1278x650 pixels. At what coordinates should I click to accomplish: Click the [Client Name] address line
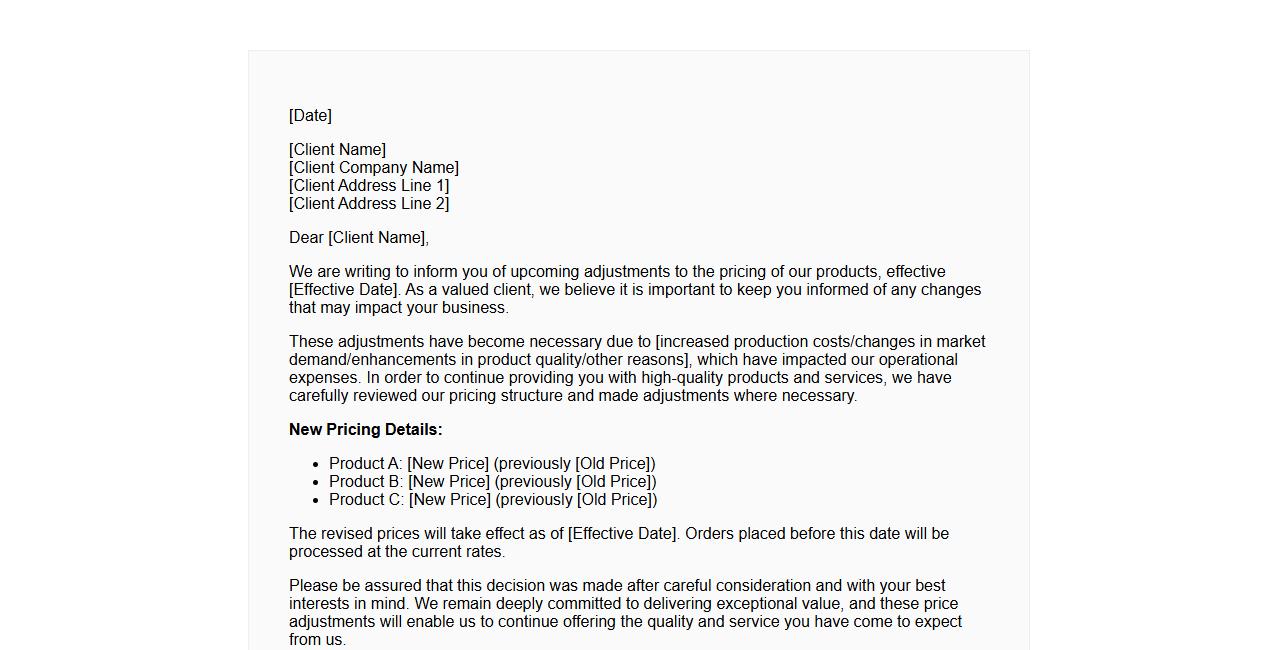pyautogui.click(x=337, y=150)
